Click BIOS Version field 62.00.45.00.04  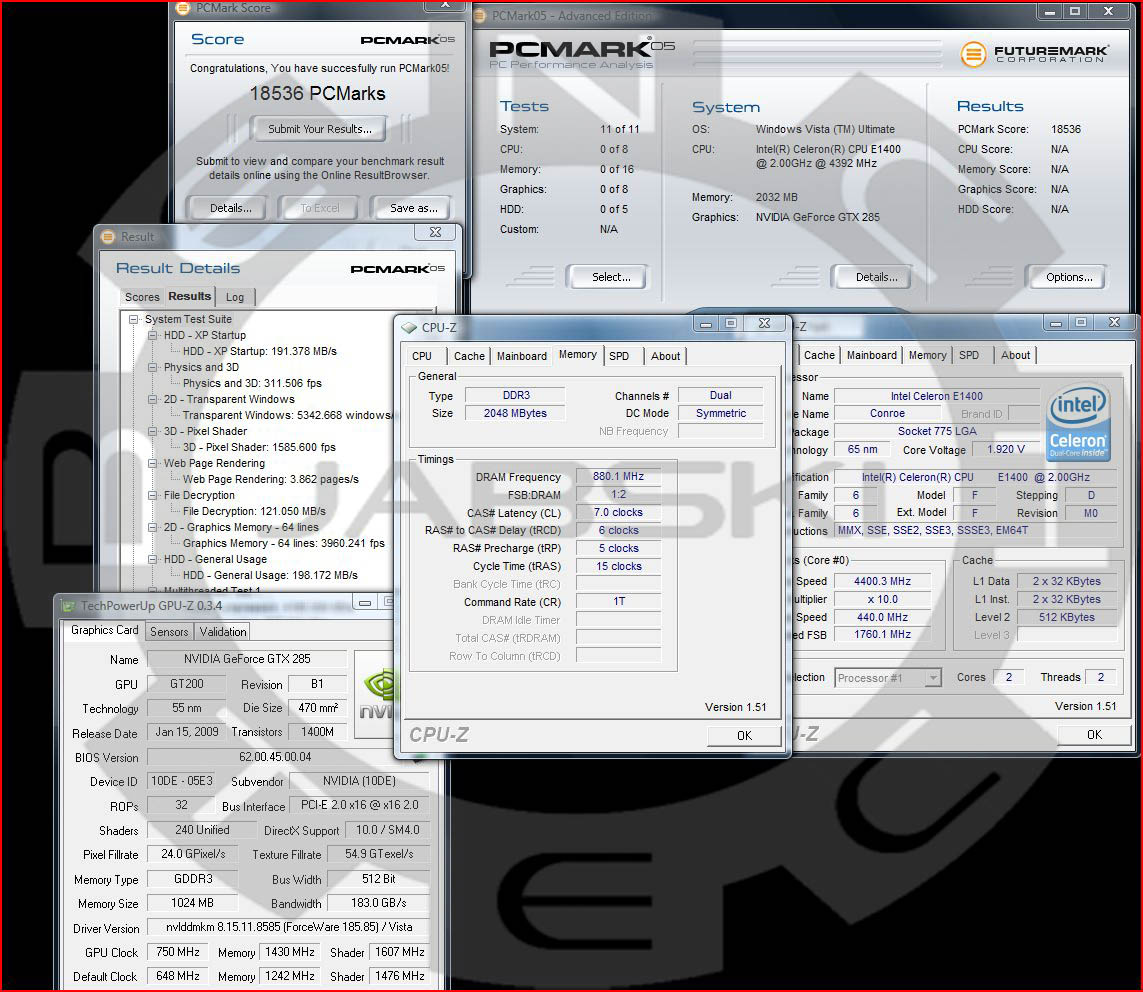(288, 757)
